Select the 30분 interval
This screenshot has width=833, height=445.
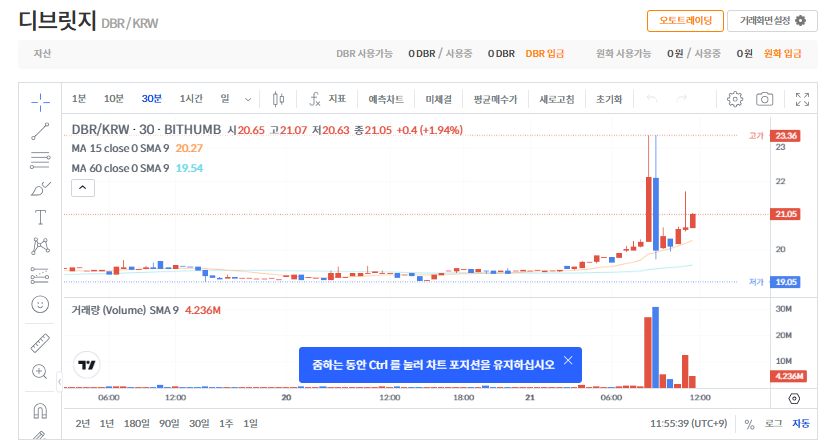click(x=151, y=99)
